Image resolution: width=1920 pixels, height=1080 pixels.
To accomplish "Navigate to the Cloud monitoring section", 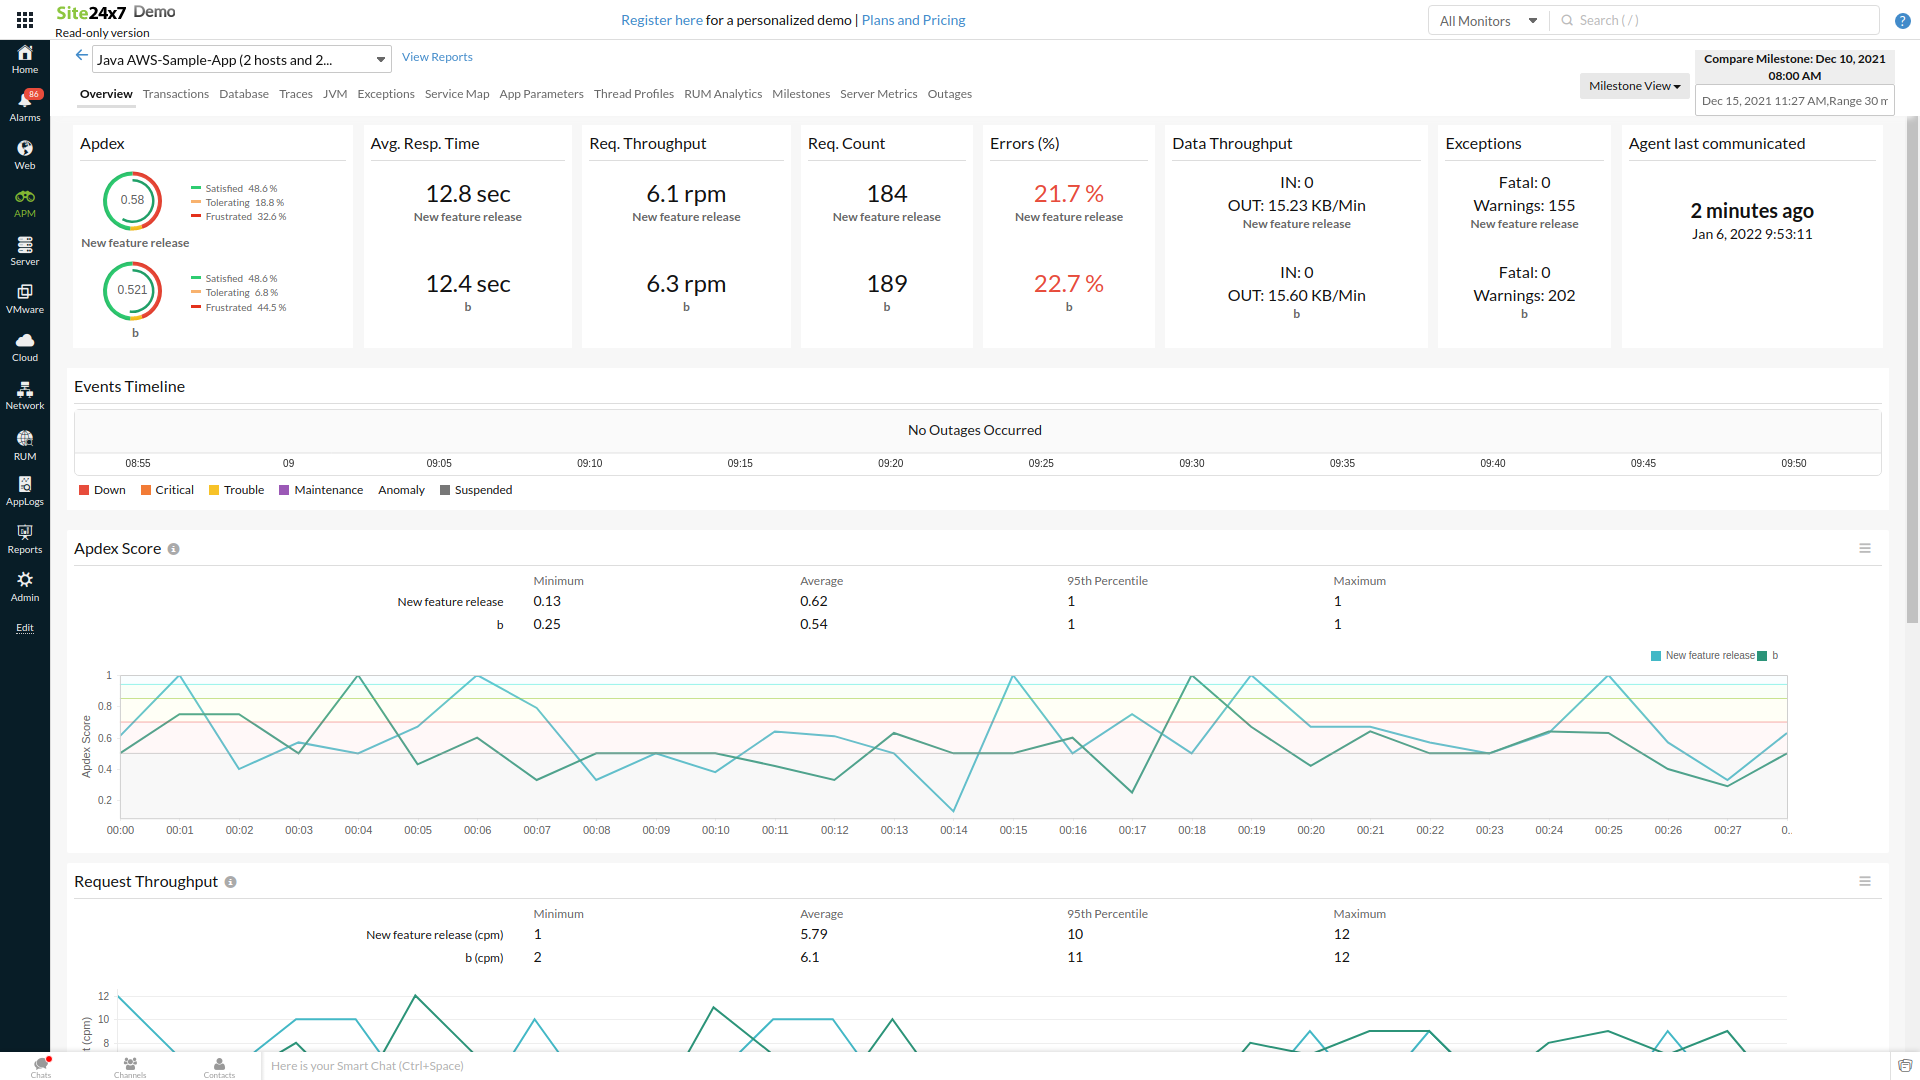I will pyautogui.click(x=24, y=345).
